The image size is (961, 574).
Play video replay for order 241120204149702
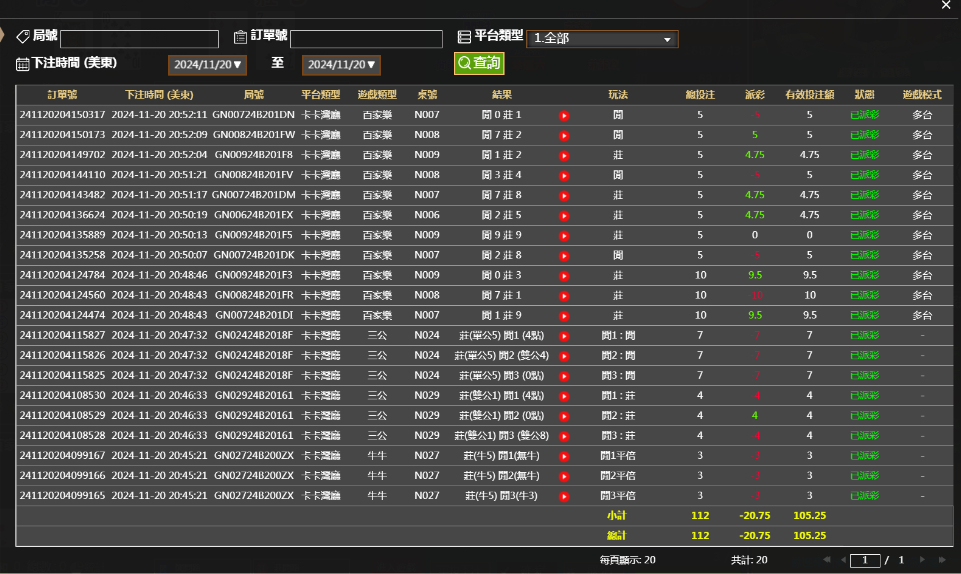pyautogui.click(x=564, y=155)
